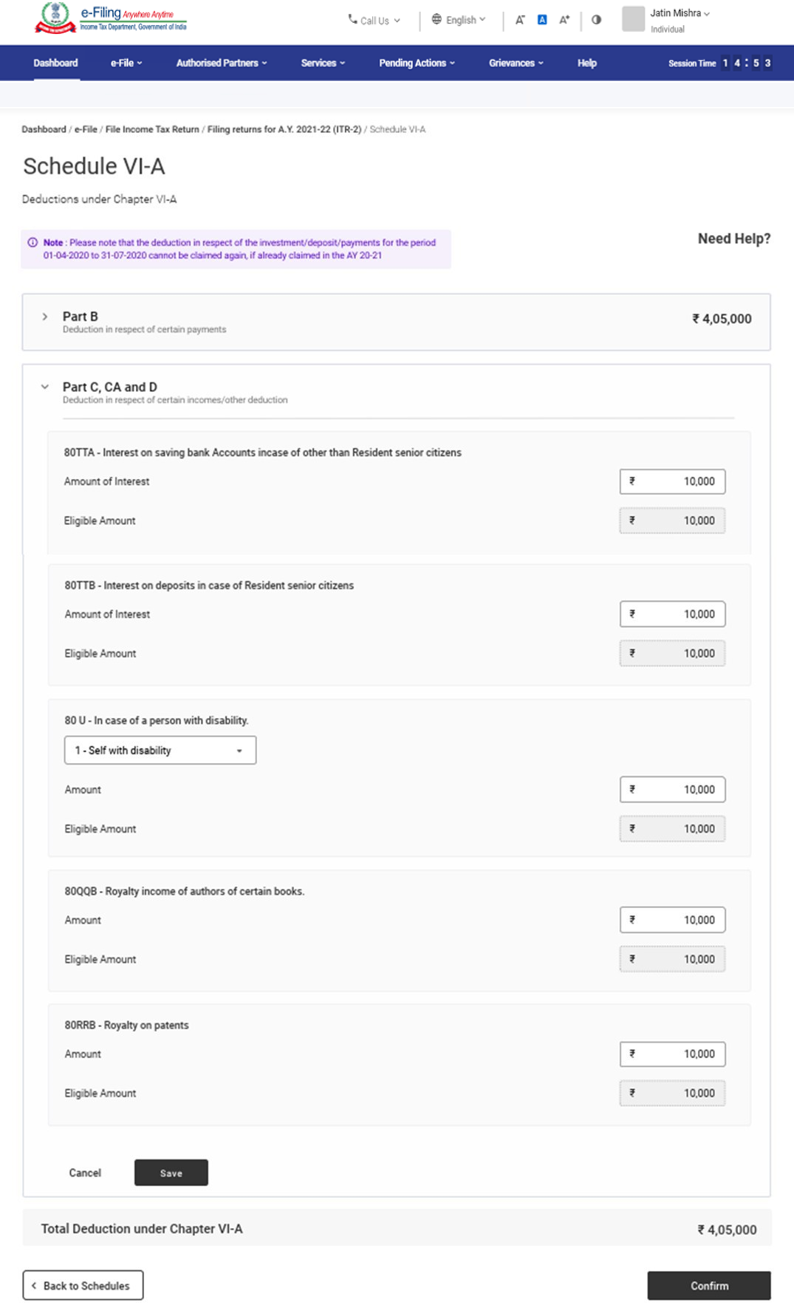This screenshot has width=794, height=1314.
Task: Click the Save button
Action: tap(171, 1173)
